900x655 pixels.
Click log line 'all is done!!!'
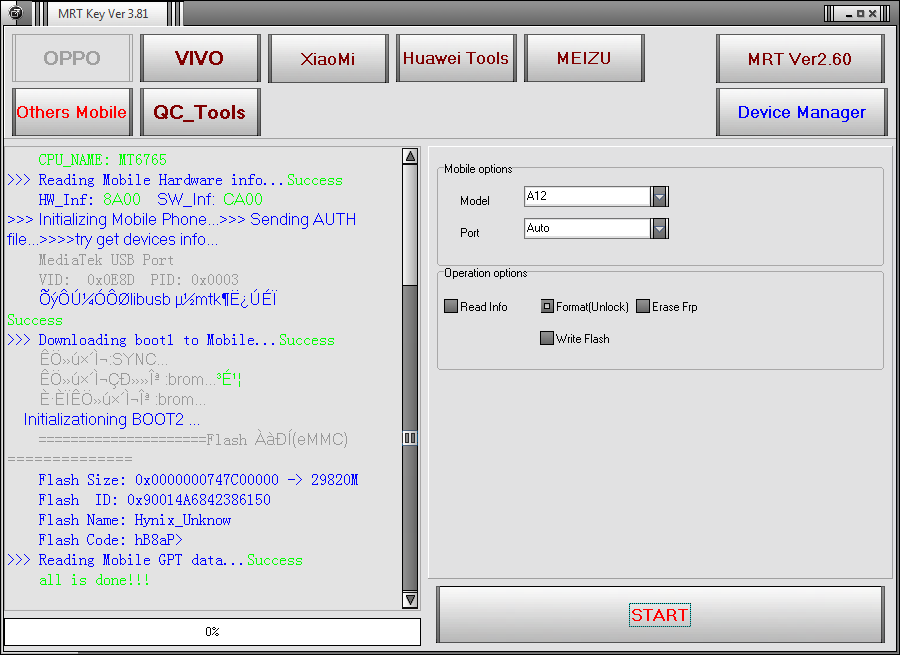pos(94,580)
